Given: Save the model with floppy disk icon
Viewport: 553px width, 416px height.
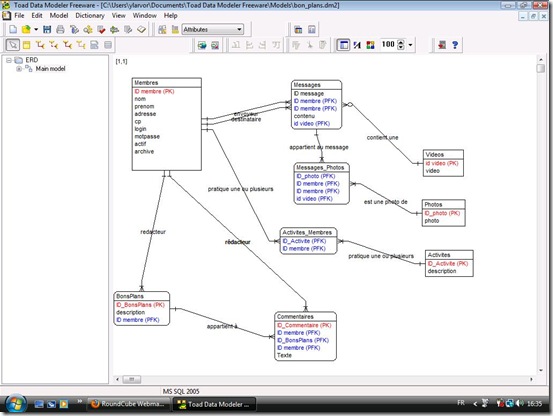Looking at the screenshot, I should tap(47, 30).
